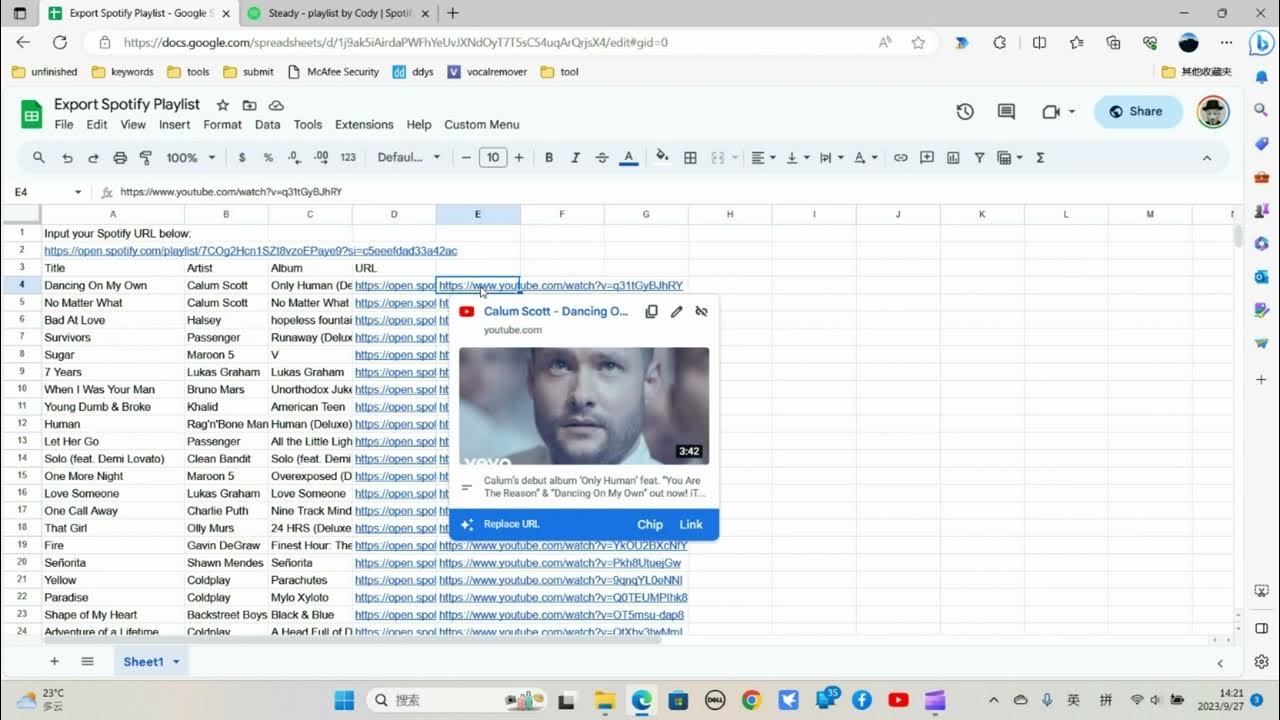Decrease font size with minus button
The width and height of the screenshot is (1280, 720).
click(466, 158)
